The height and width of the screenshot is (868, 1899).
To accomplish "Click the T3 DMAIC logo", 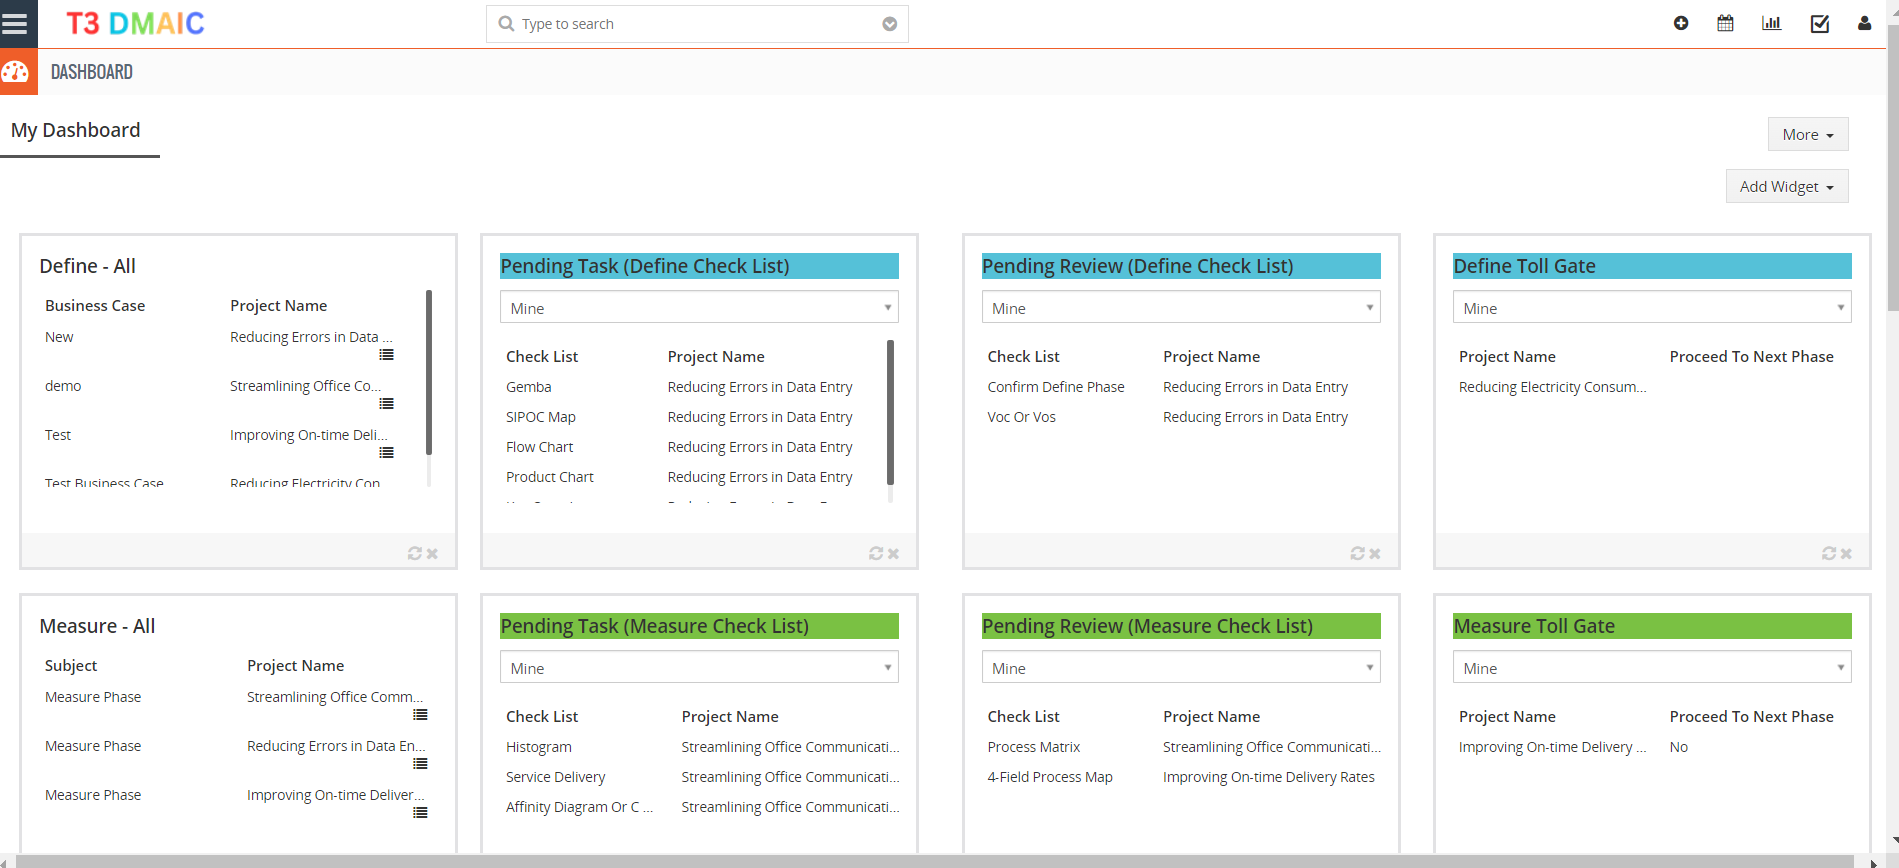I will tap(135, 24).
